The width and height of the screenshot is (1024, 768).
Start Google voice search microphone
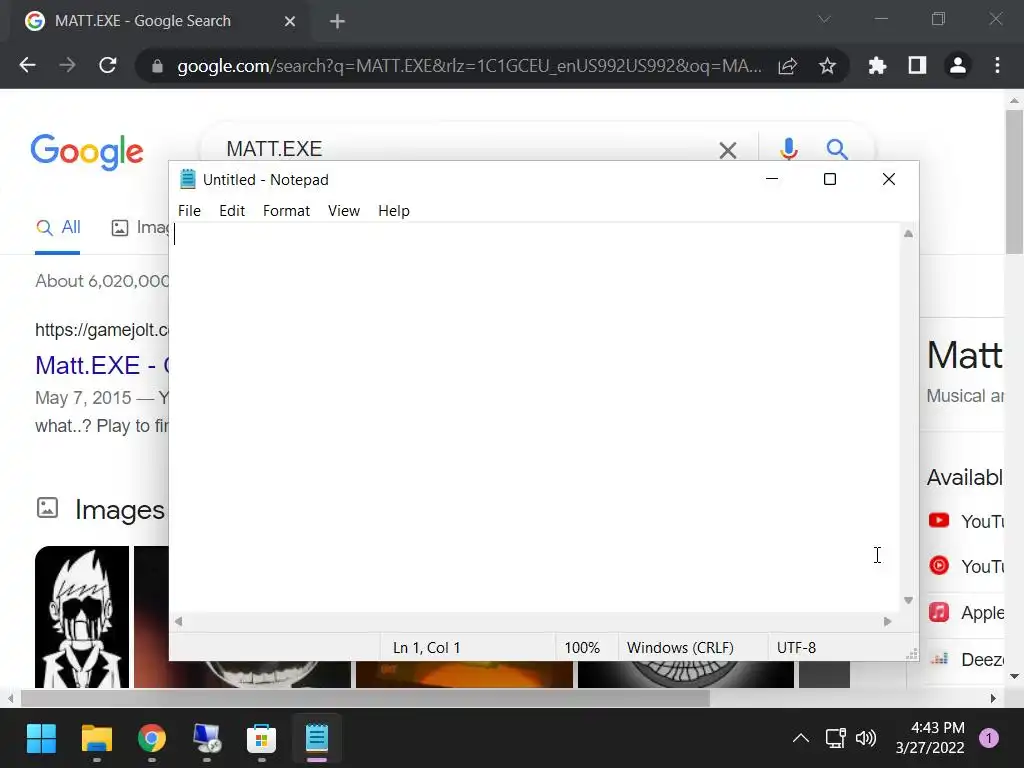(788, 150)
